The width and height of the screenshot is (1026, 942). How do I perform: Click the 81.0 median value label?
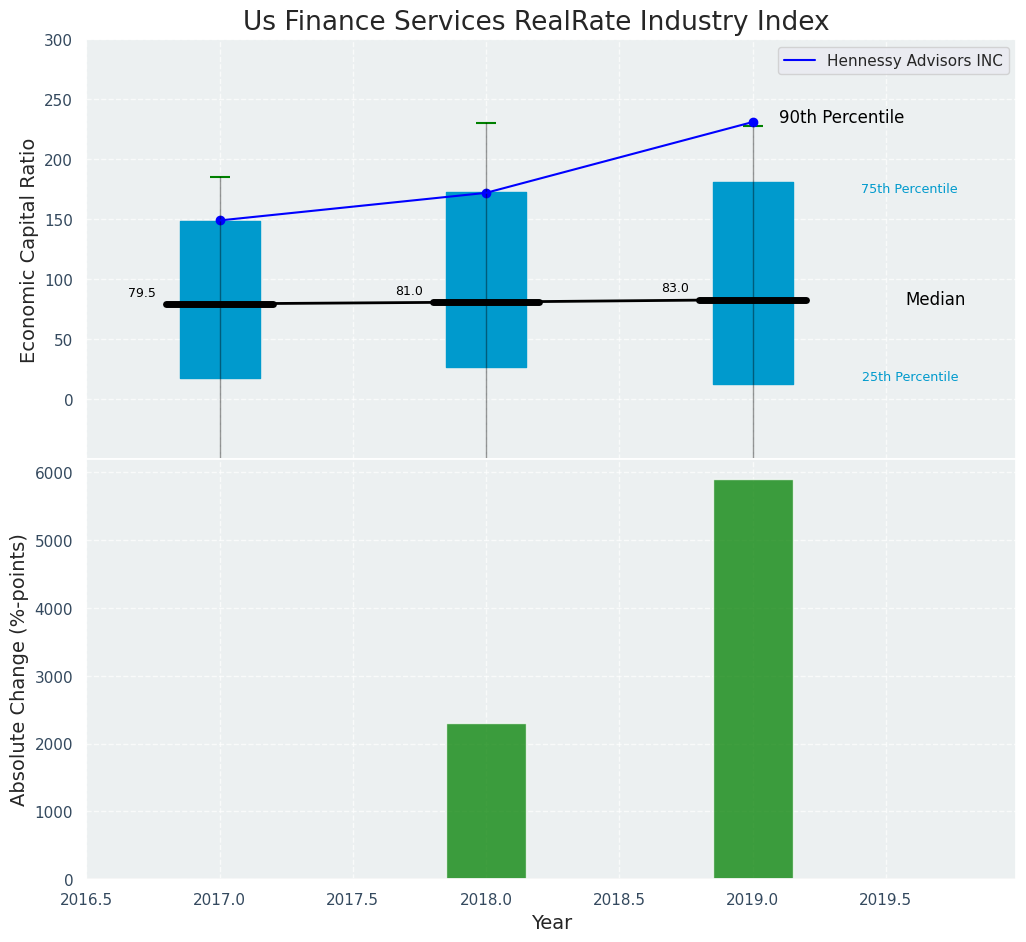pos(409,291)
